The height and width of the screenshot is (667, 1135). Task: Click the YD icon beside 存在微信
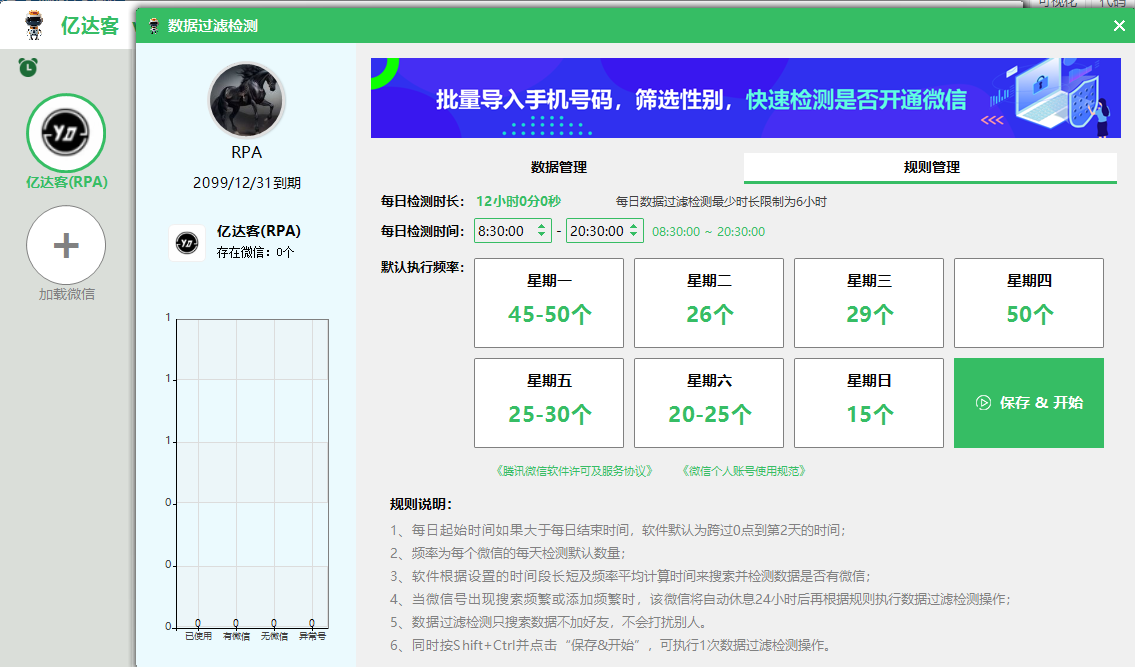click(187, 243)
